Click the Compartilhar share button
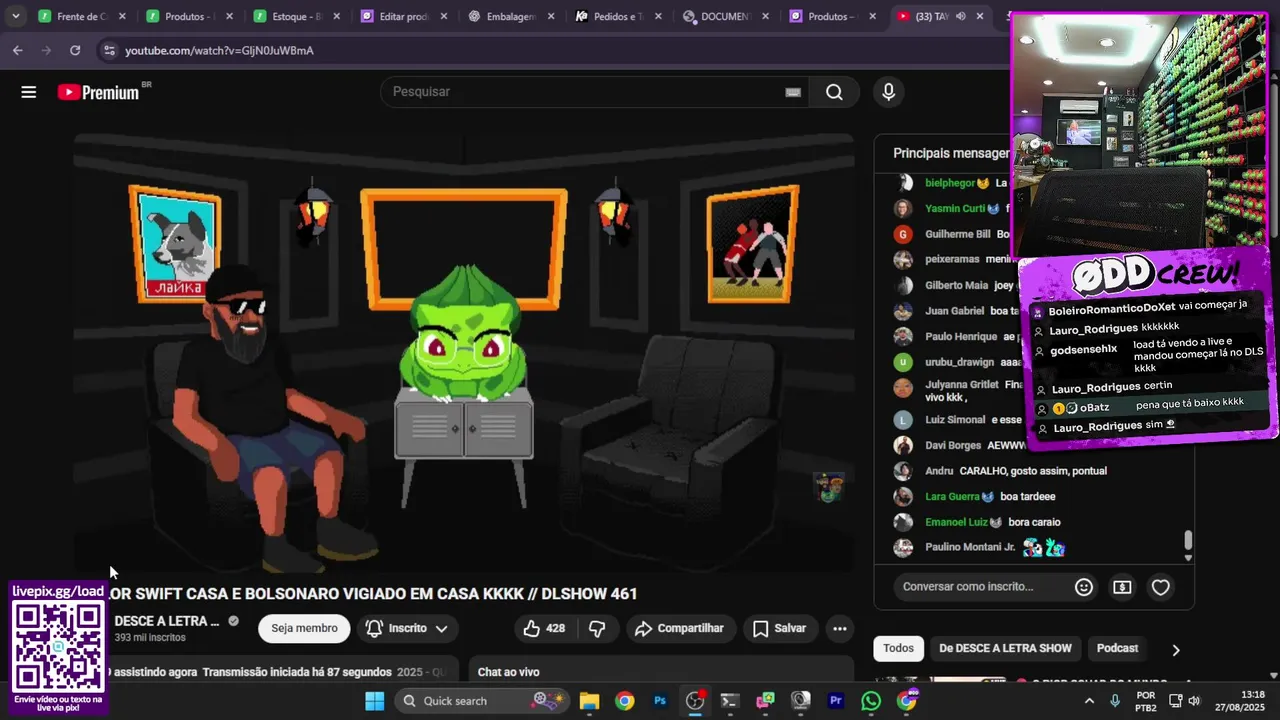 (679, 628)
